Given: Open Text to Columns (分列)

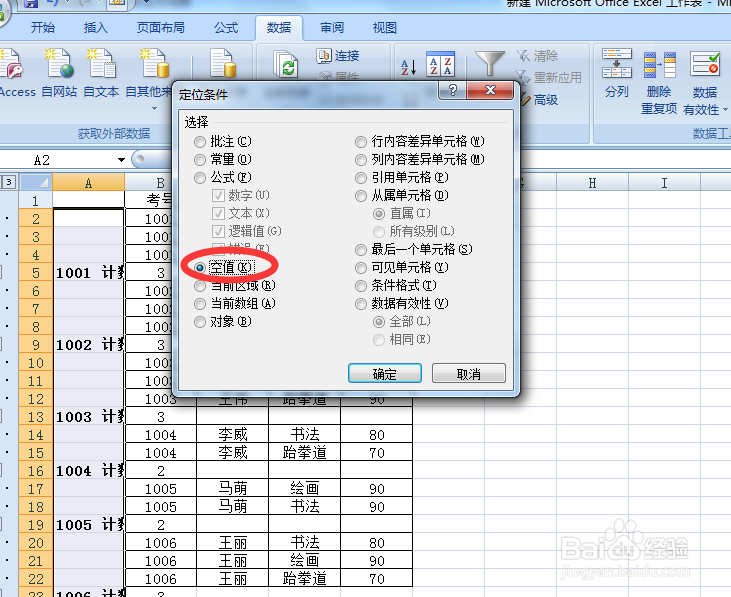Looking at the screenshot, I should point(616,72).
